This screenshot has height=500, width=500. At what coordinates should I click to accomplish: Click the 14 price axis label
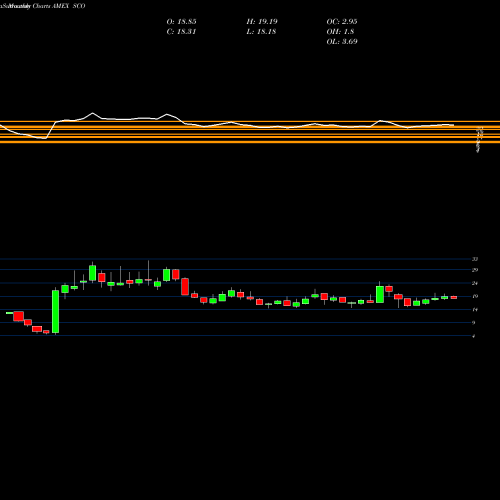pos(475,309)
